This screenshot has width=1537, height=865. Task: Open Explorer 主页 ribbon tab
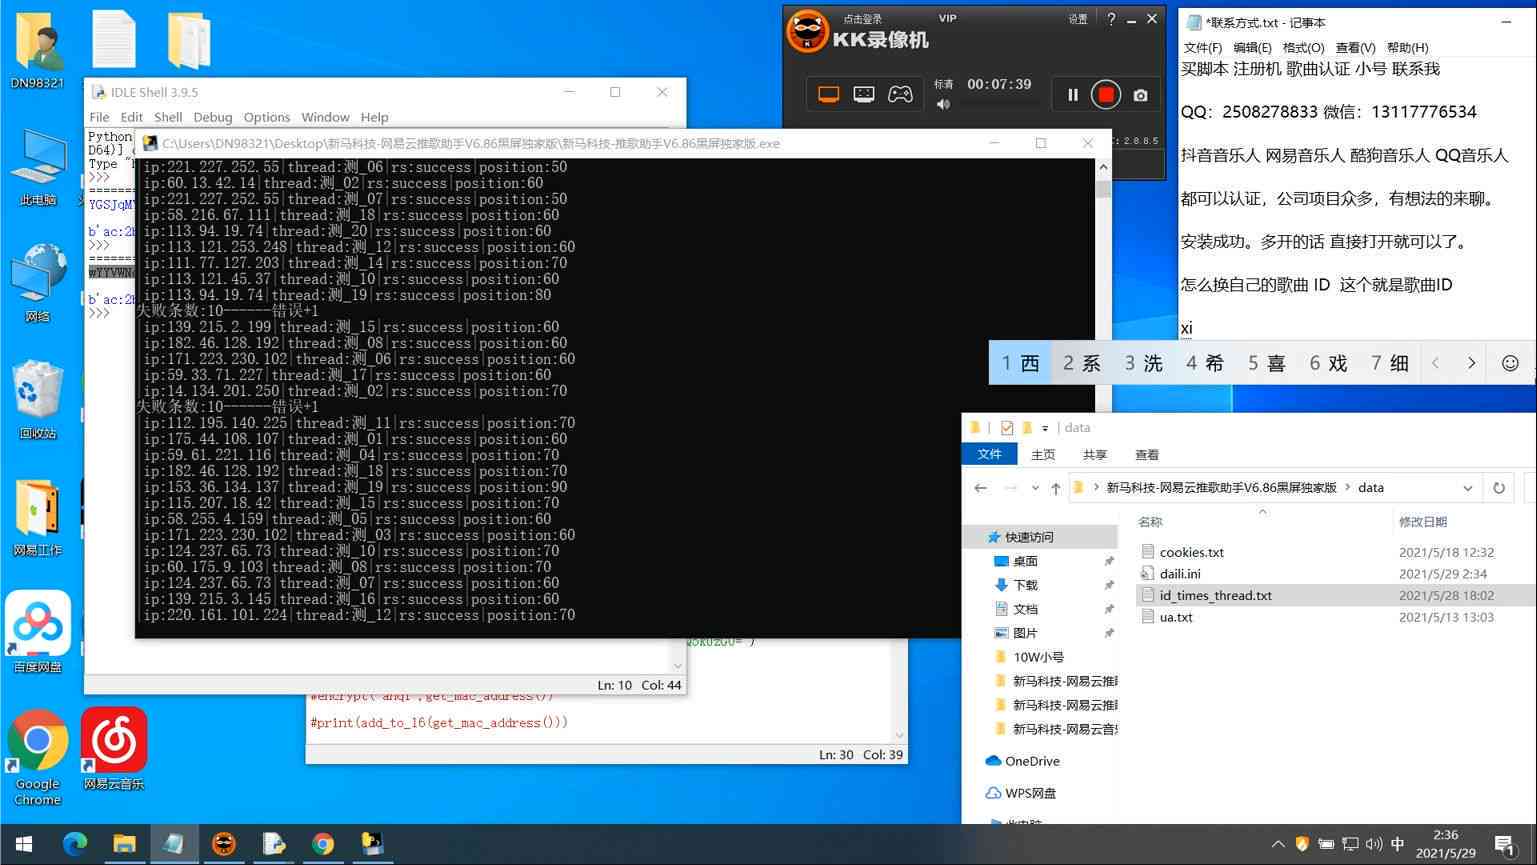[1043, 454]
